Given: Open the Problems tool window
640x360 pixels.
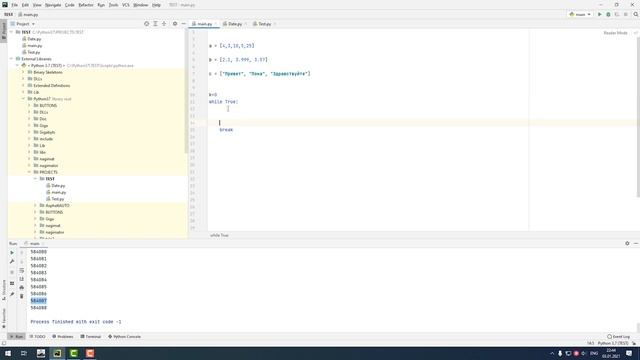Looking at the screenshot, I should coord(63,337).
